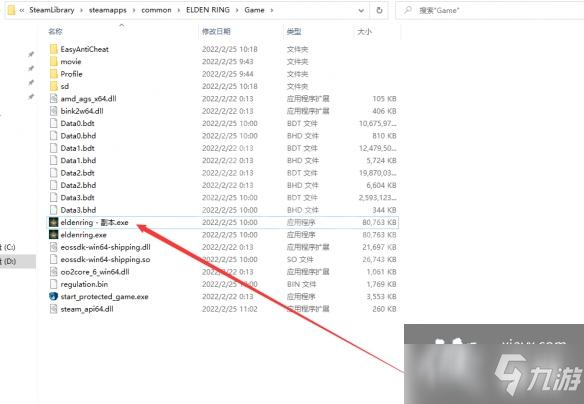The height and width of the screenshot is (404, 584).
Task: Click the start_protected_game.exe icon
Action: point(54,296)
